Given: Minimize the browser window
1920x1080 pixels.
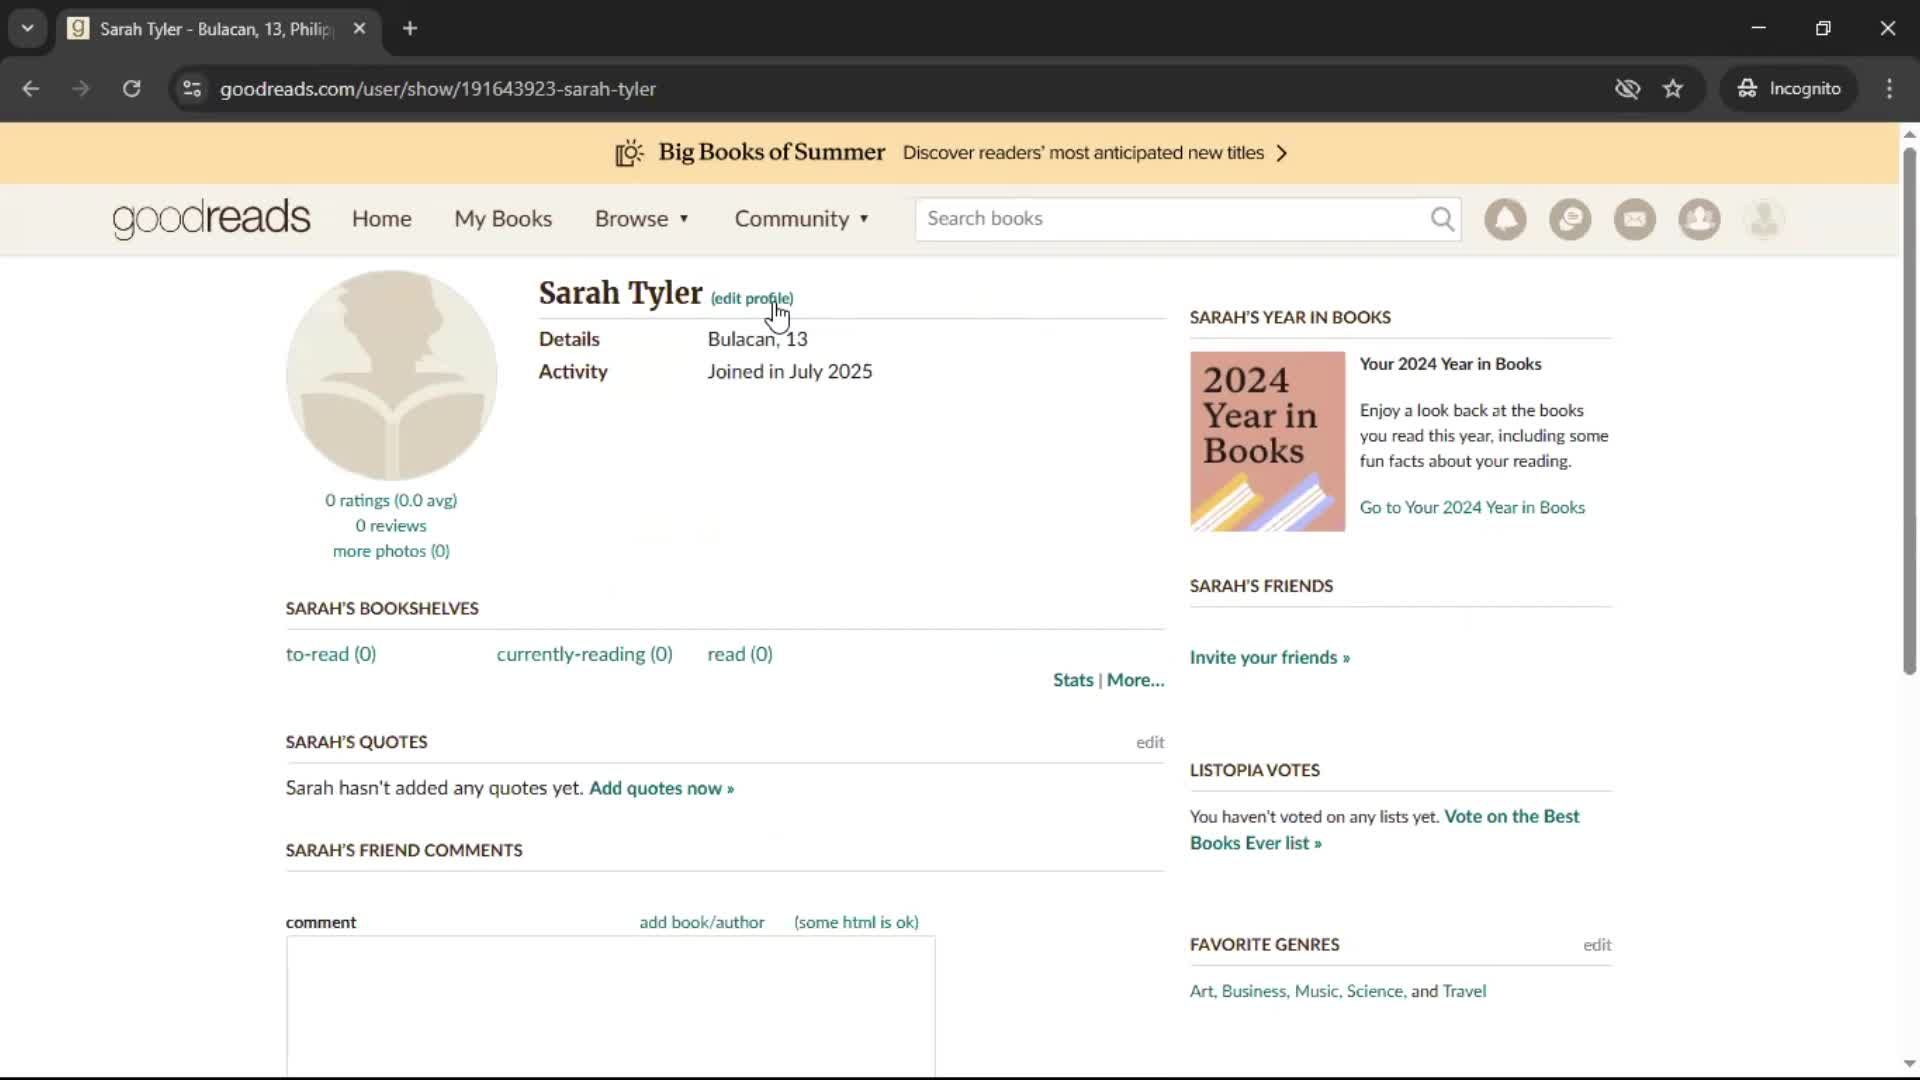Looking at the screenshot, I should coord(1758,29).
